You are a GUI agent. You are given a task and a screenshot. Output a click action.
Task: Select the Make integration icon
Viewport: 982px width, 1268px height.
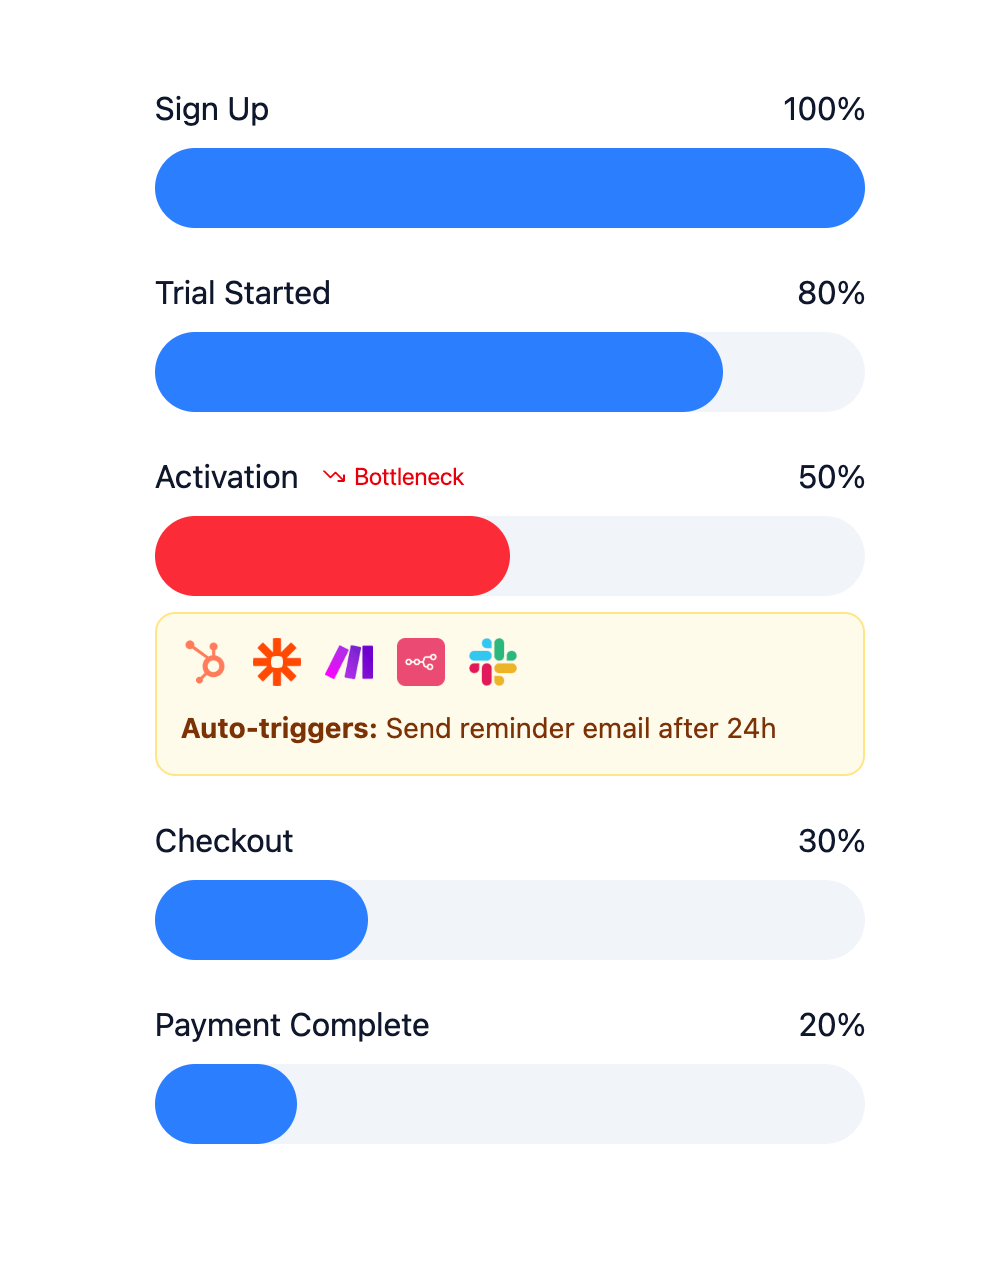[349, 662]
